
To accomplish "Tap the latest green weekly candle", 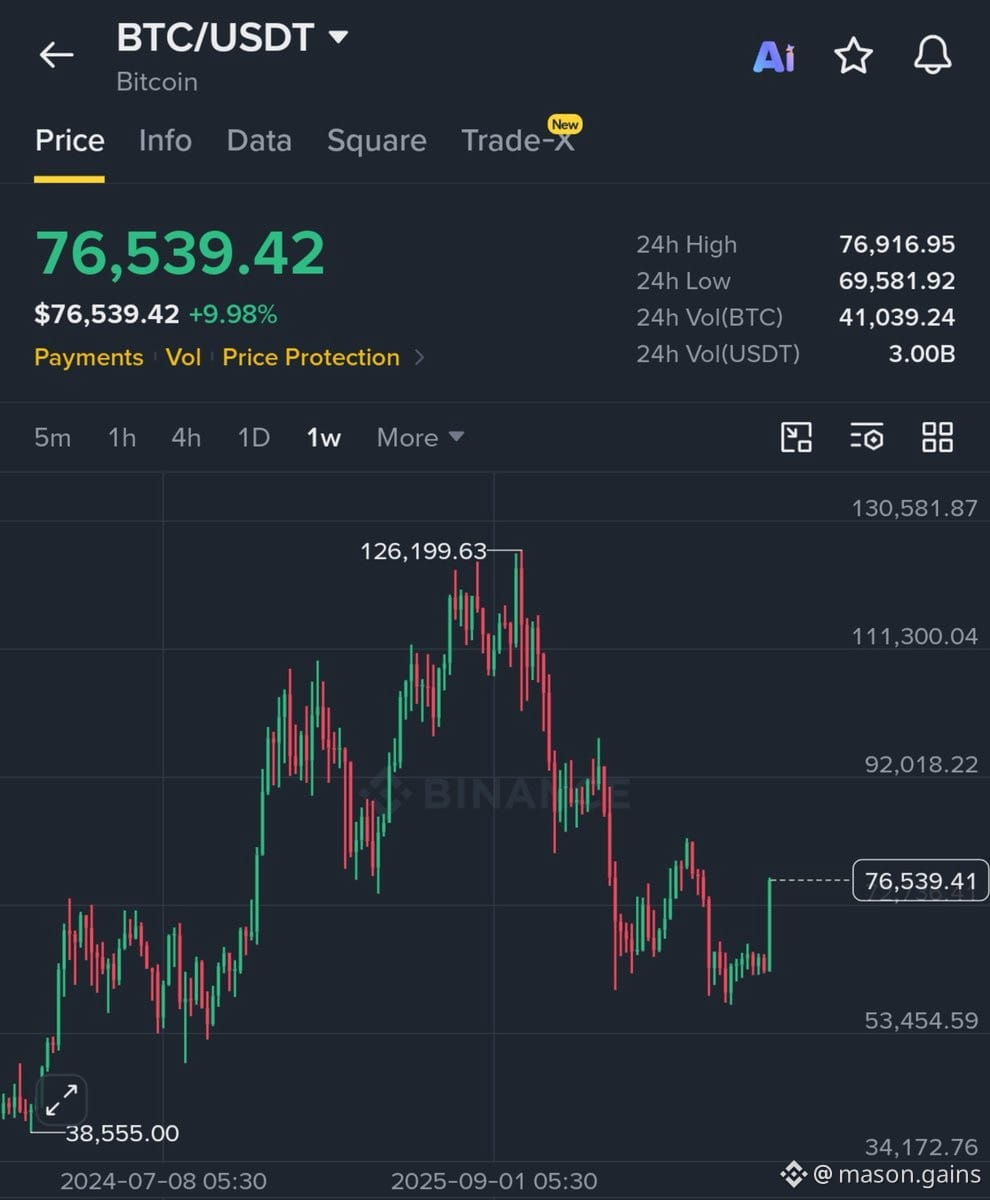I will (770, 925).
